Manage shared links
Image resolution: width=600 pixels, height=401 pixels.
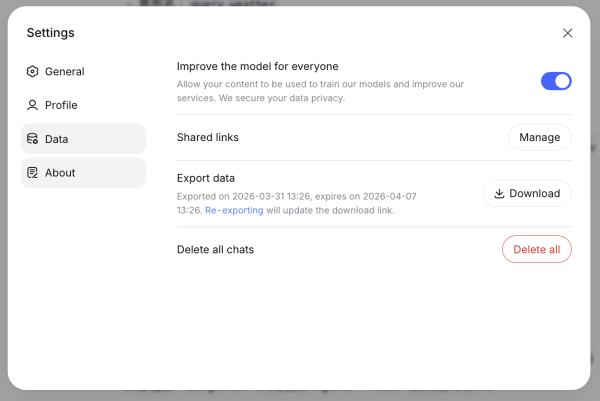click(x=539, y=137)
